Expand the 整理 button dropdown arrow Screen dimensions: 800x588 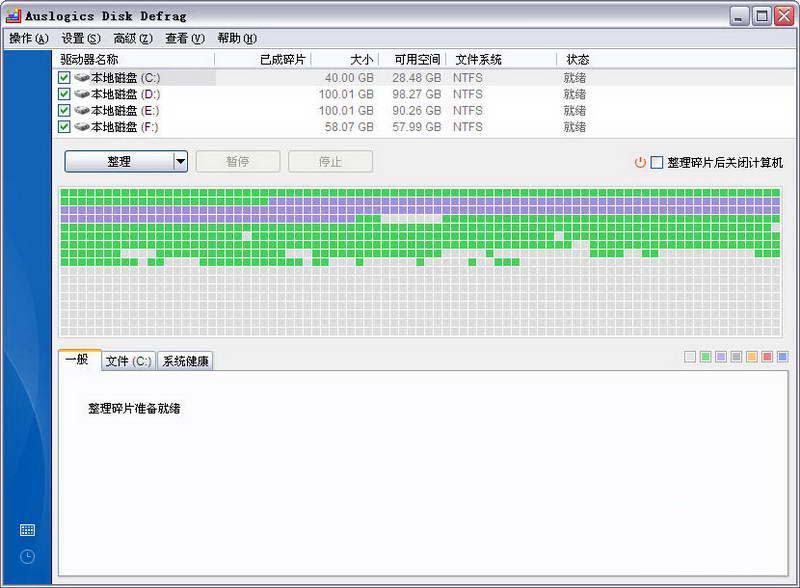180,161
